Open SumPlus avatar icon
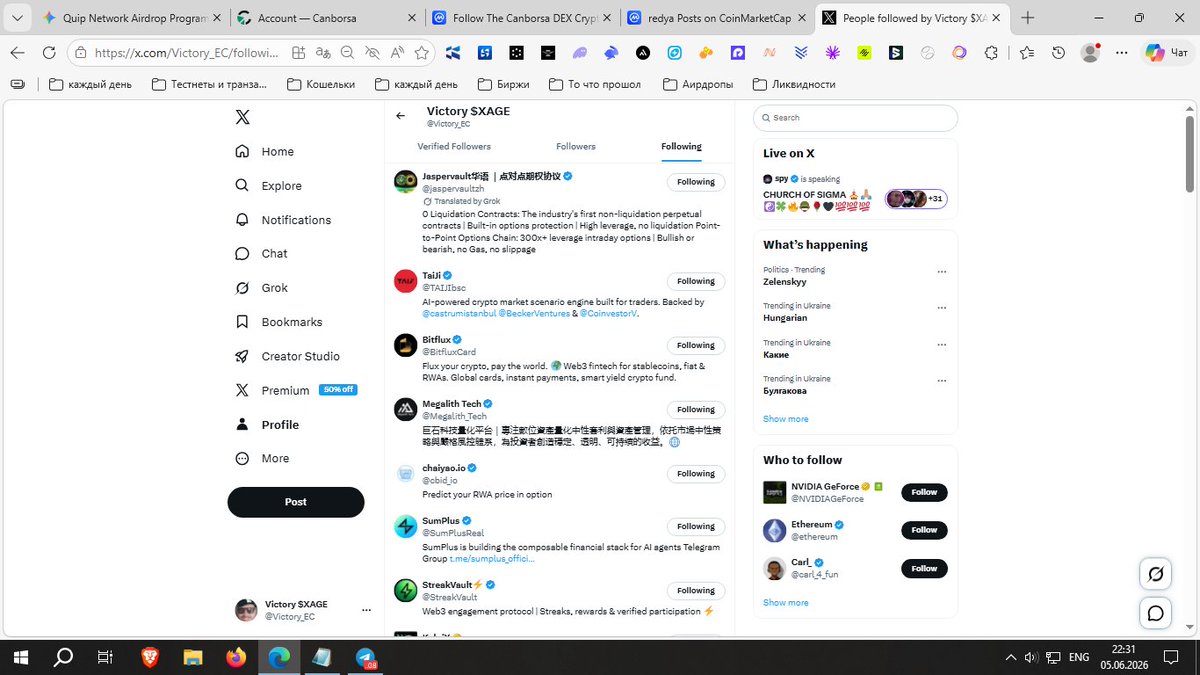 pos(405,526)
